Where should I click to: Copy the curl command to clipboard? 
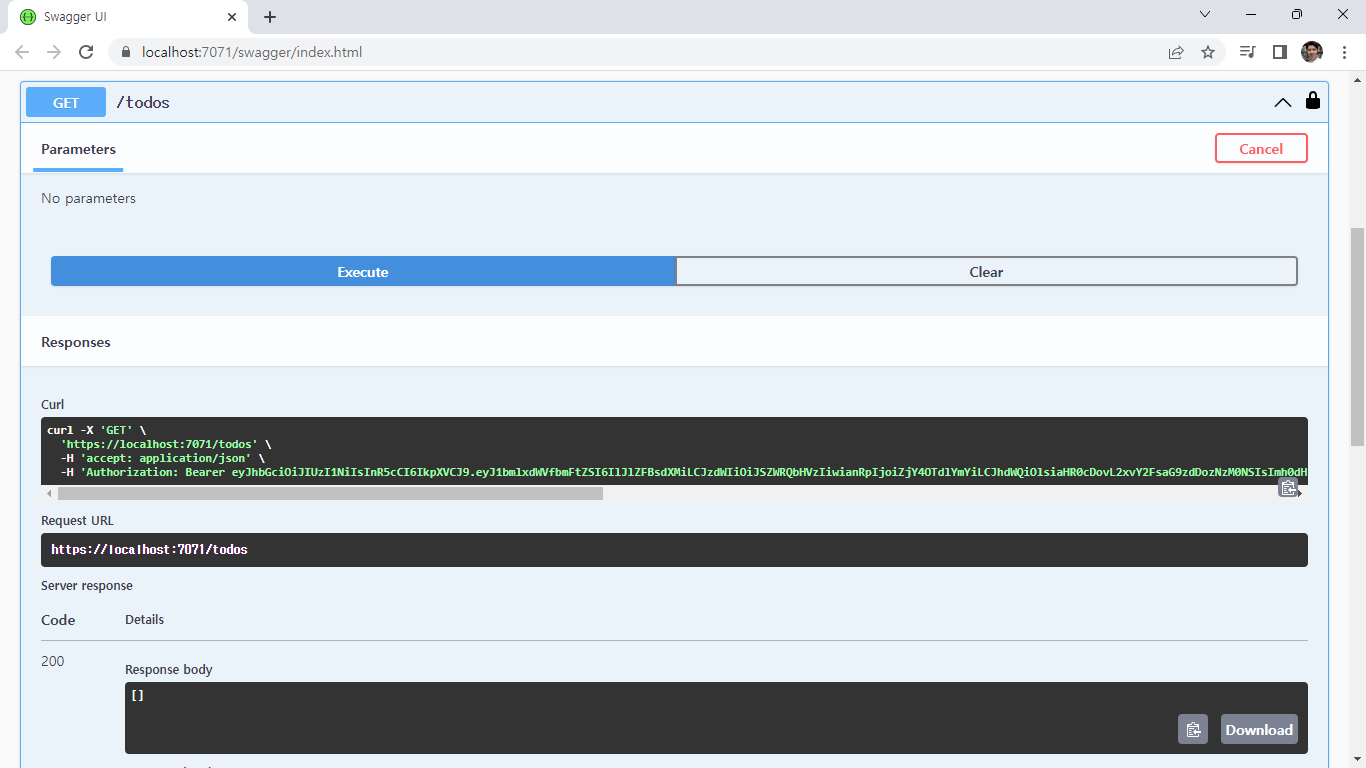pyautogui.click(x=1288, y=487)
